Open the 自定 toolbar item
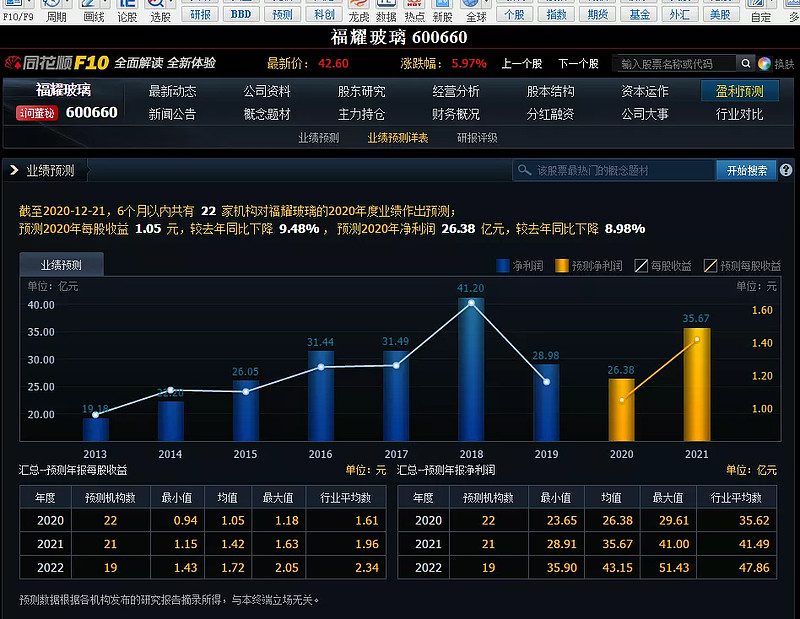 click(x=761, y=12)
